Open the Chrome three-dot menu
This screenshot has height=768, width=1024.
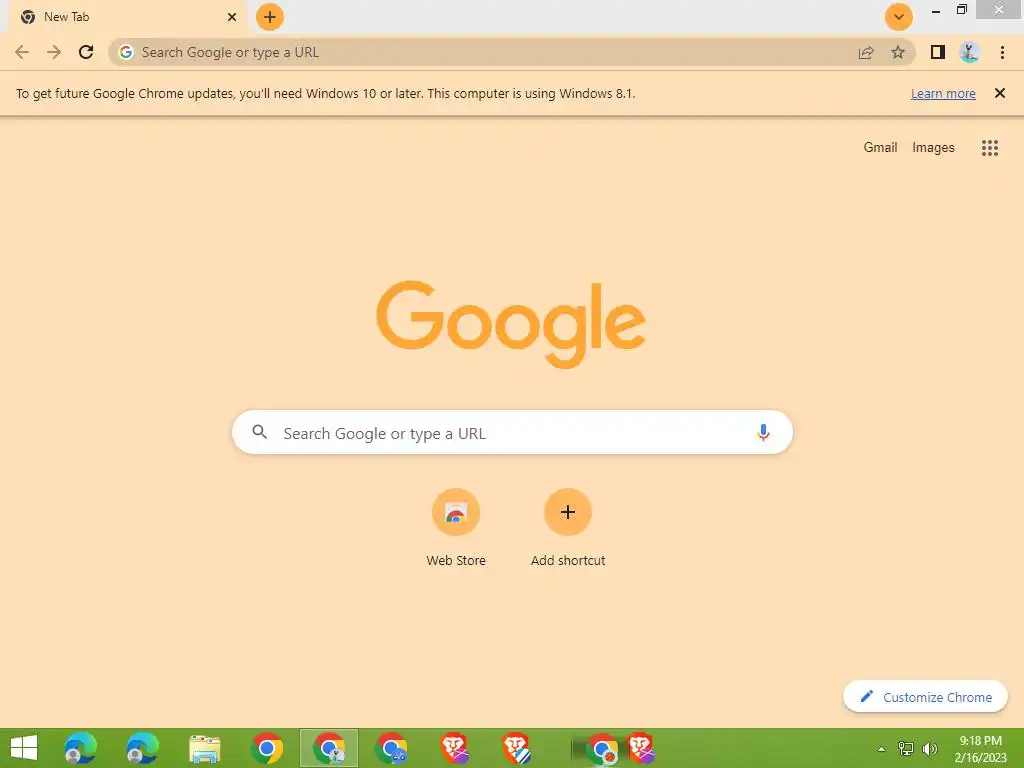coord(1002,52)
